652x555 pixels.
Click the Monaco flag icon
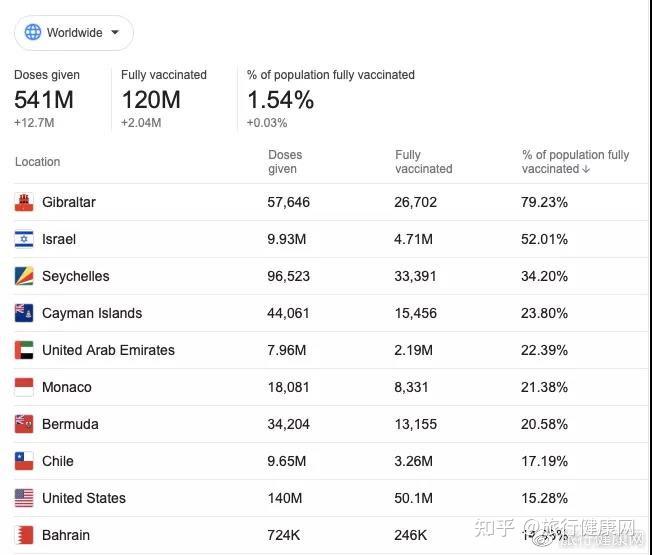pyautogui.click(x=24, y=387)
